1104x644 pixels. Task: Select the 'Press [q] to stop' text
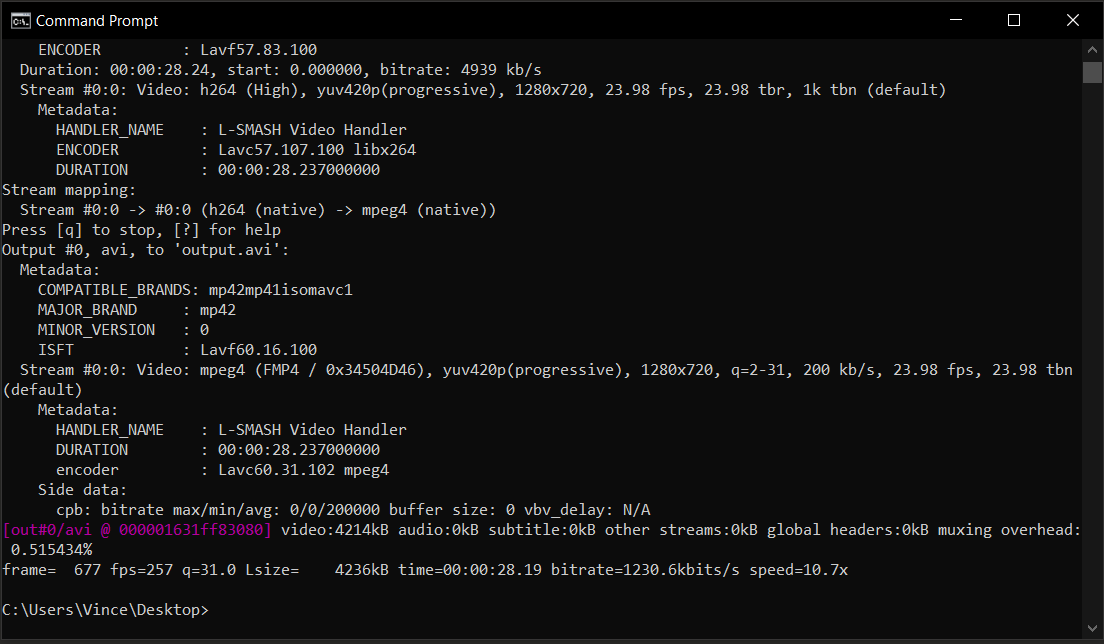80,229
